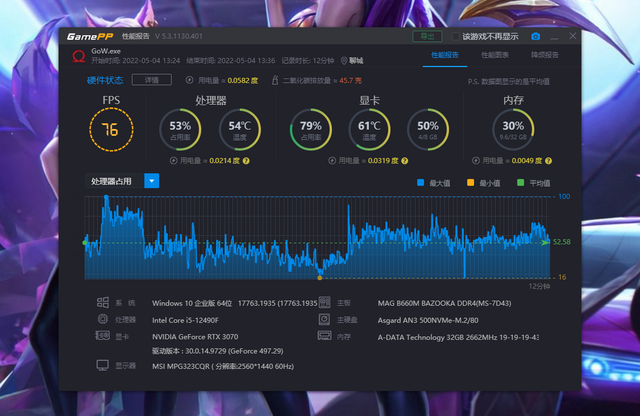
Task: Click the green export button
Action: click(x=427, y=36)
